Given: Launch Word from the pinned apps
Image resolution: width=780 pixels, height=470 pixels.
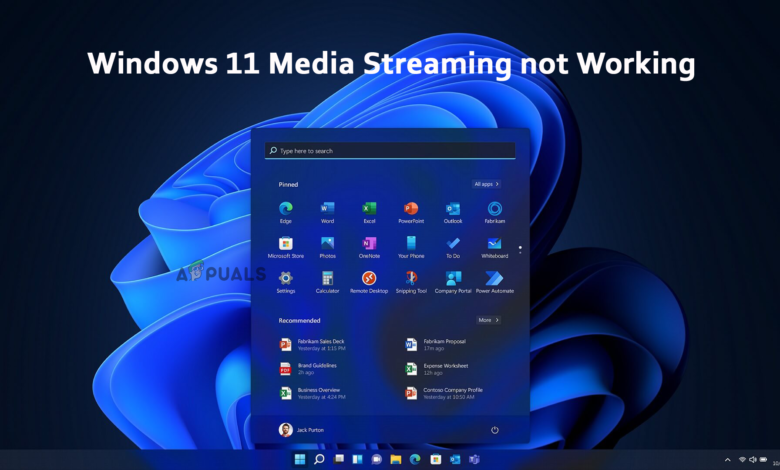Looking at the screenshot, I should pyautogui.click(x=327, y=212).
